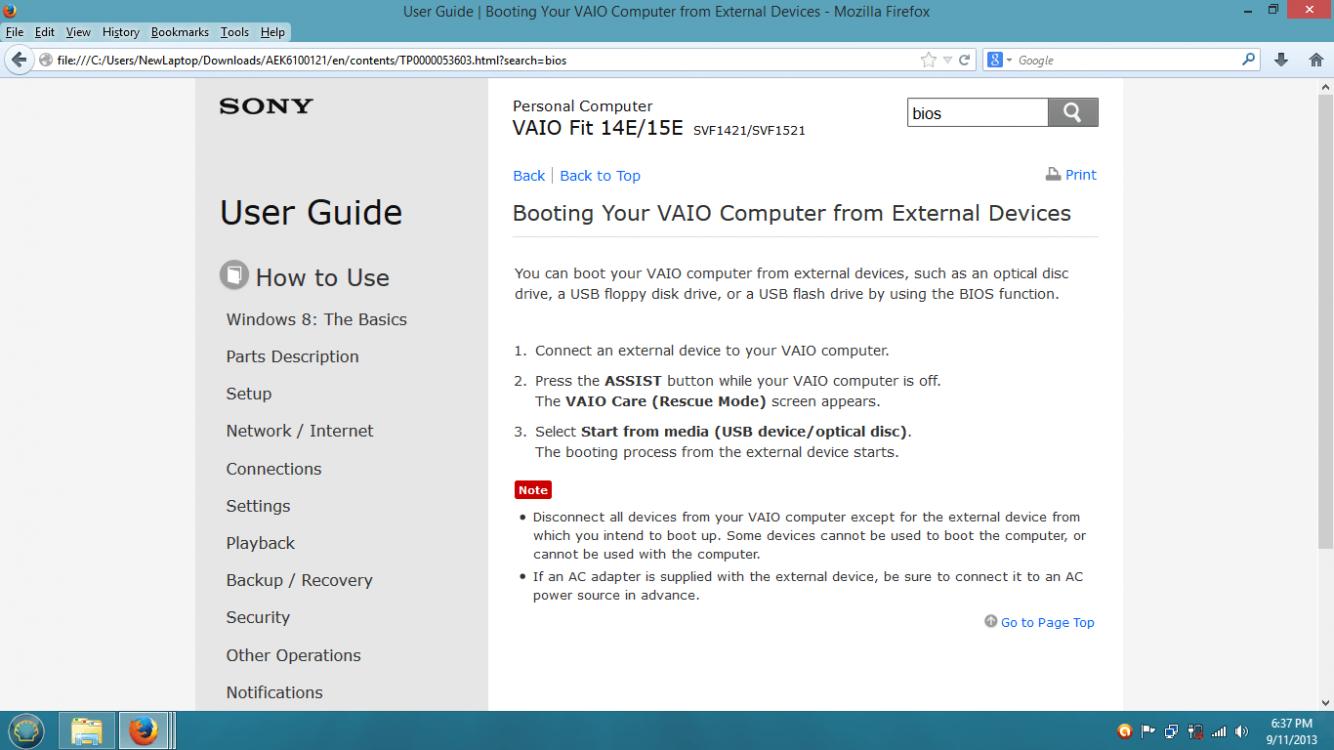Click the How to Use book icon
This screenshot has height=750, width=1334.
click(x=234, y=275)
